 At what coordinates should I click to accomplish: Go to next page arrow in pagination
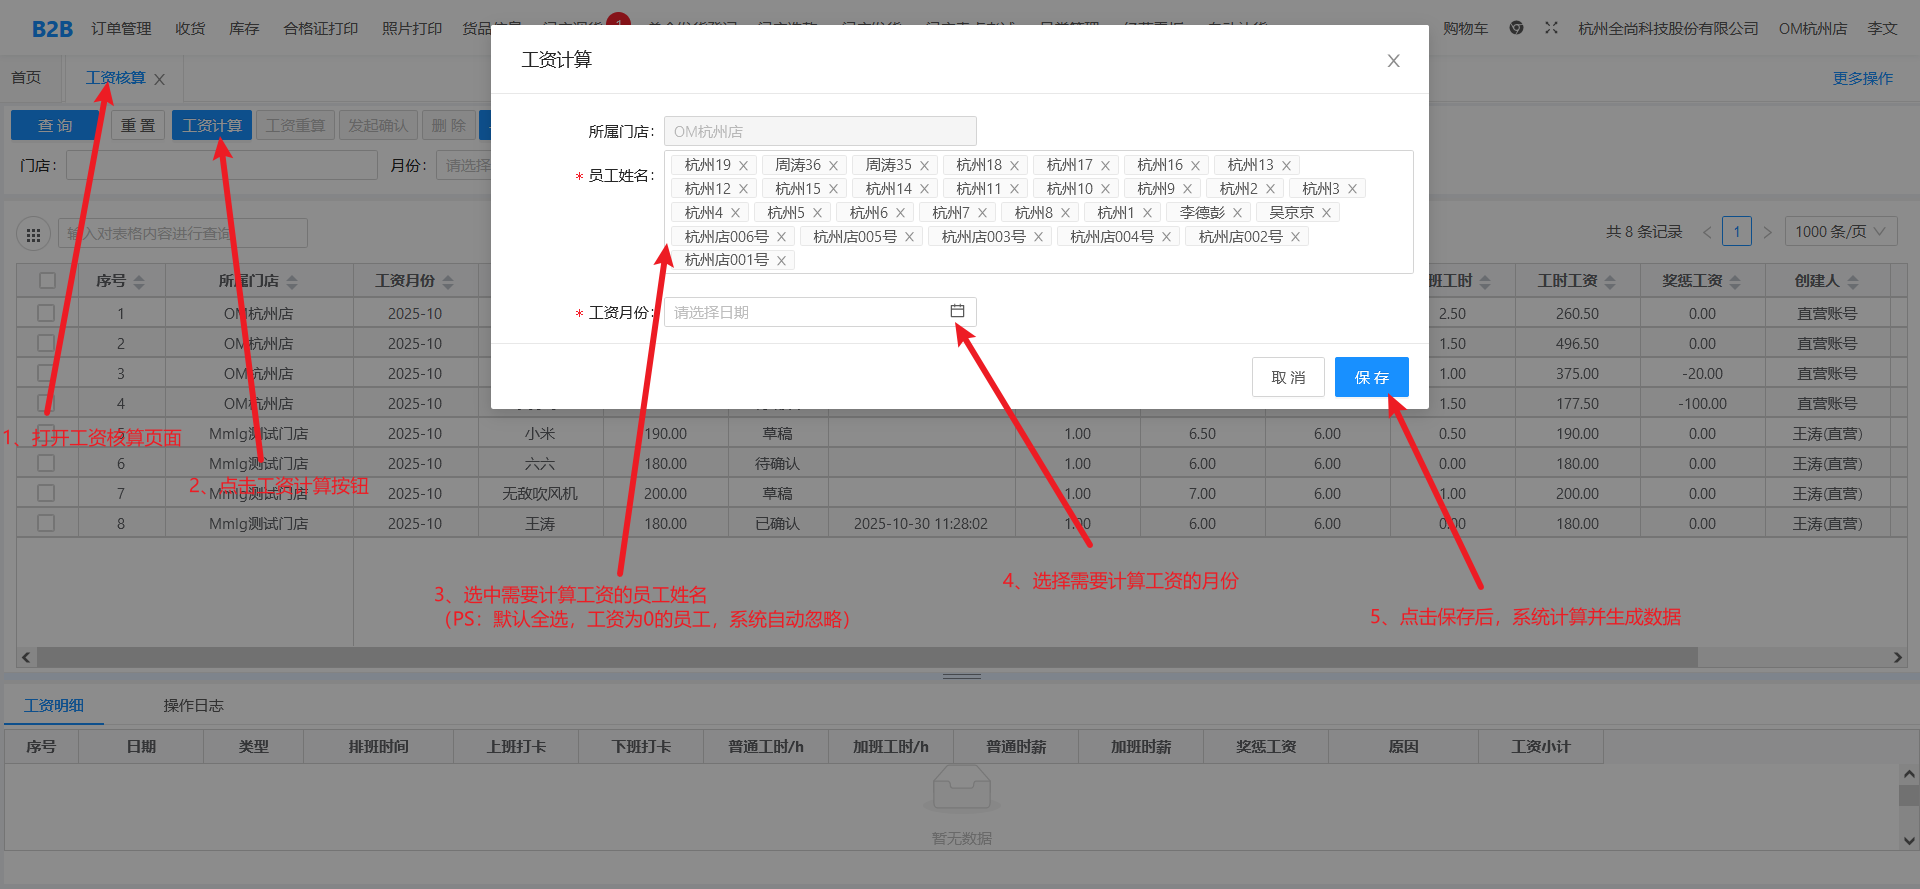click(1767, 232)
